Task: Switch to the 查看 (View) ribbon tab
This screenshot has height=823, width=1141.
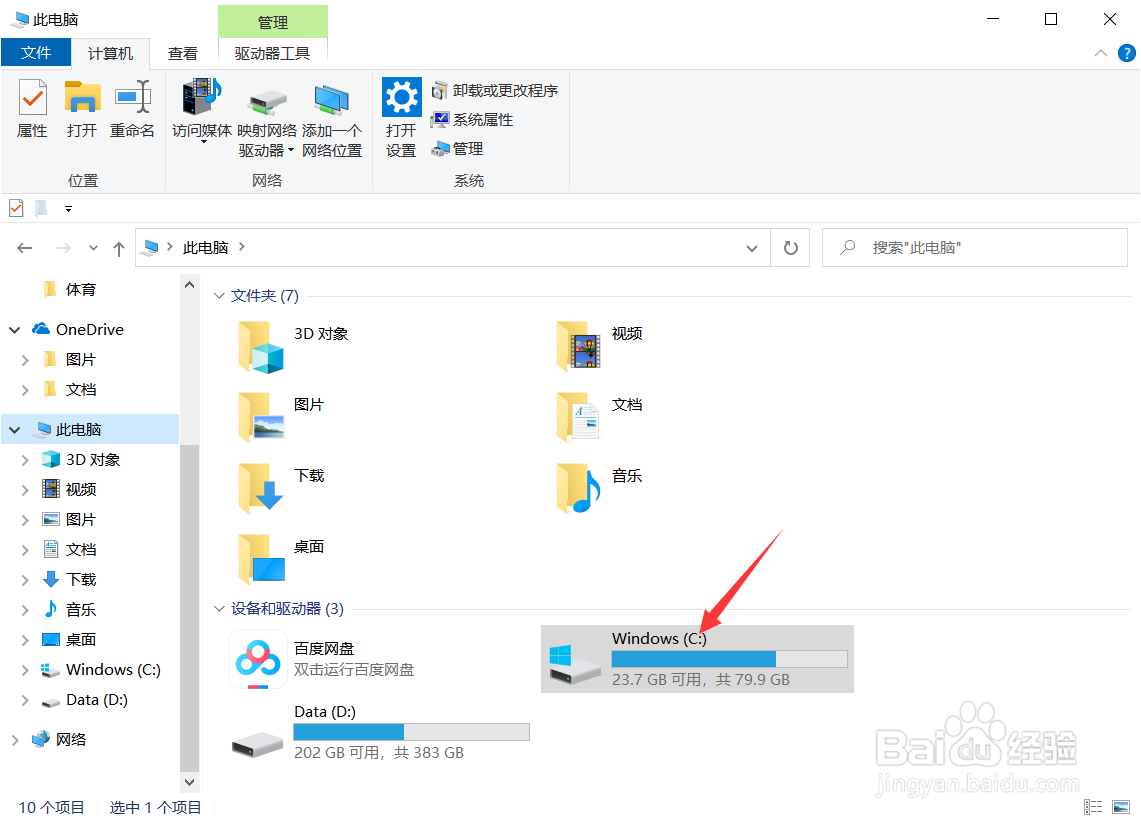Action: coord(182,53)
